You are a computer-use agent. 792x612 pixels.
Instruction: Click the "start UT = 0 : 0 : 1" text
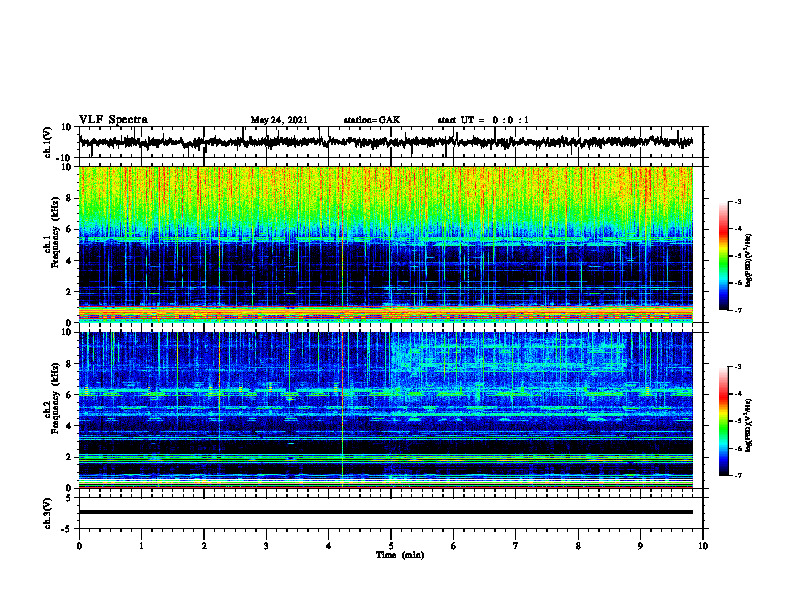pyautogui.click(x=483, y=120)
